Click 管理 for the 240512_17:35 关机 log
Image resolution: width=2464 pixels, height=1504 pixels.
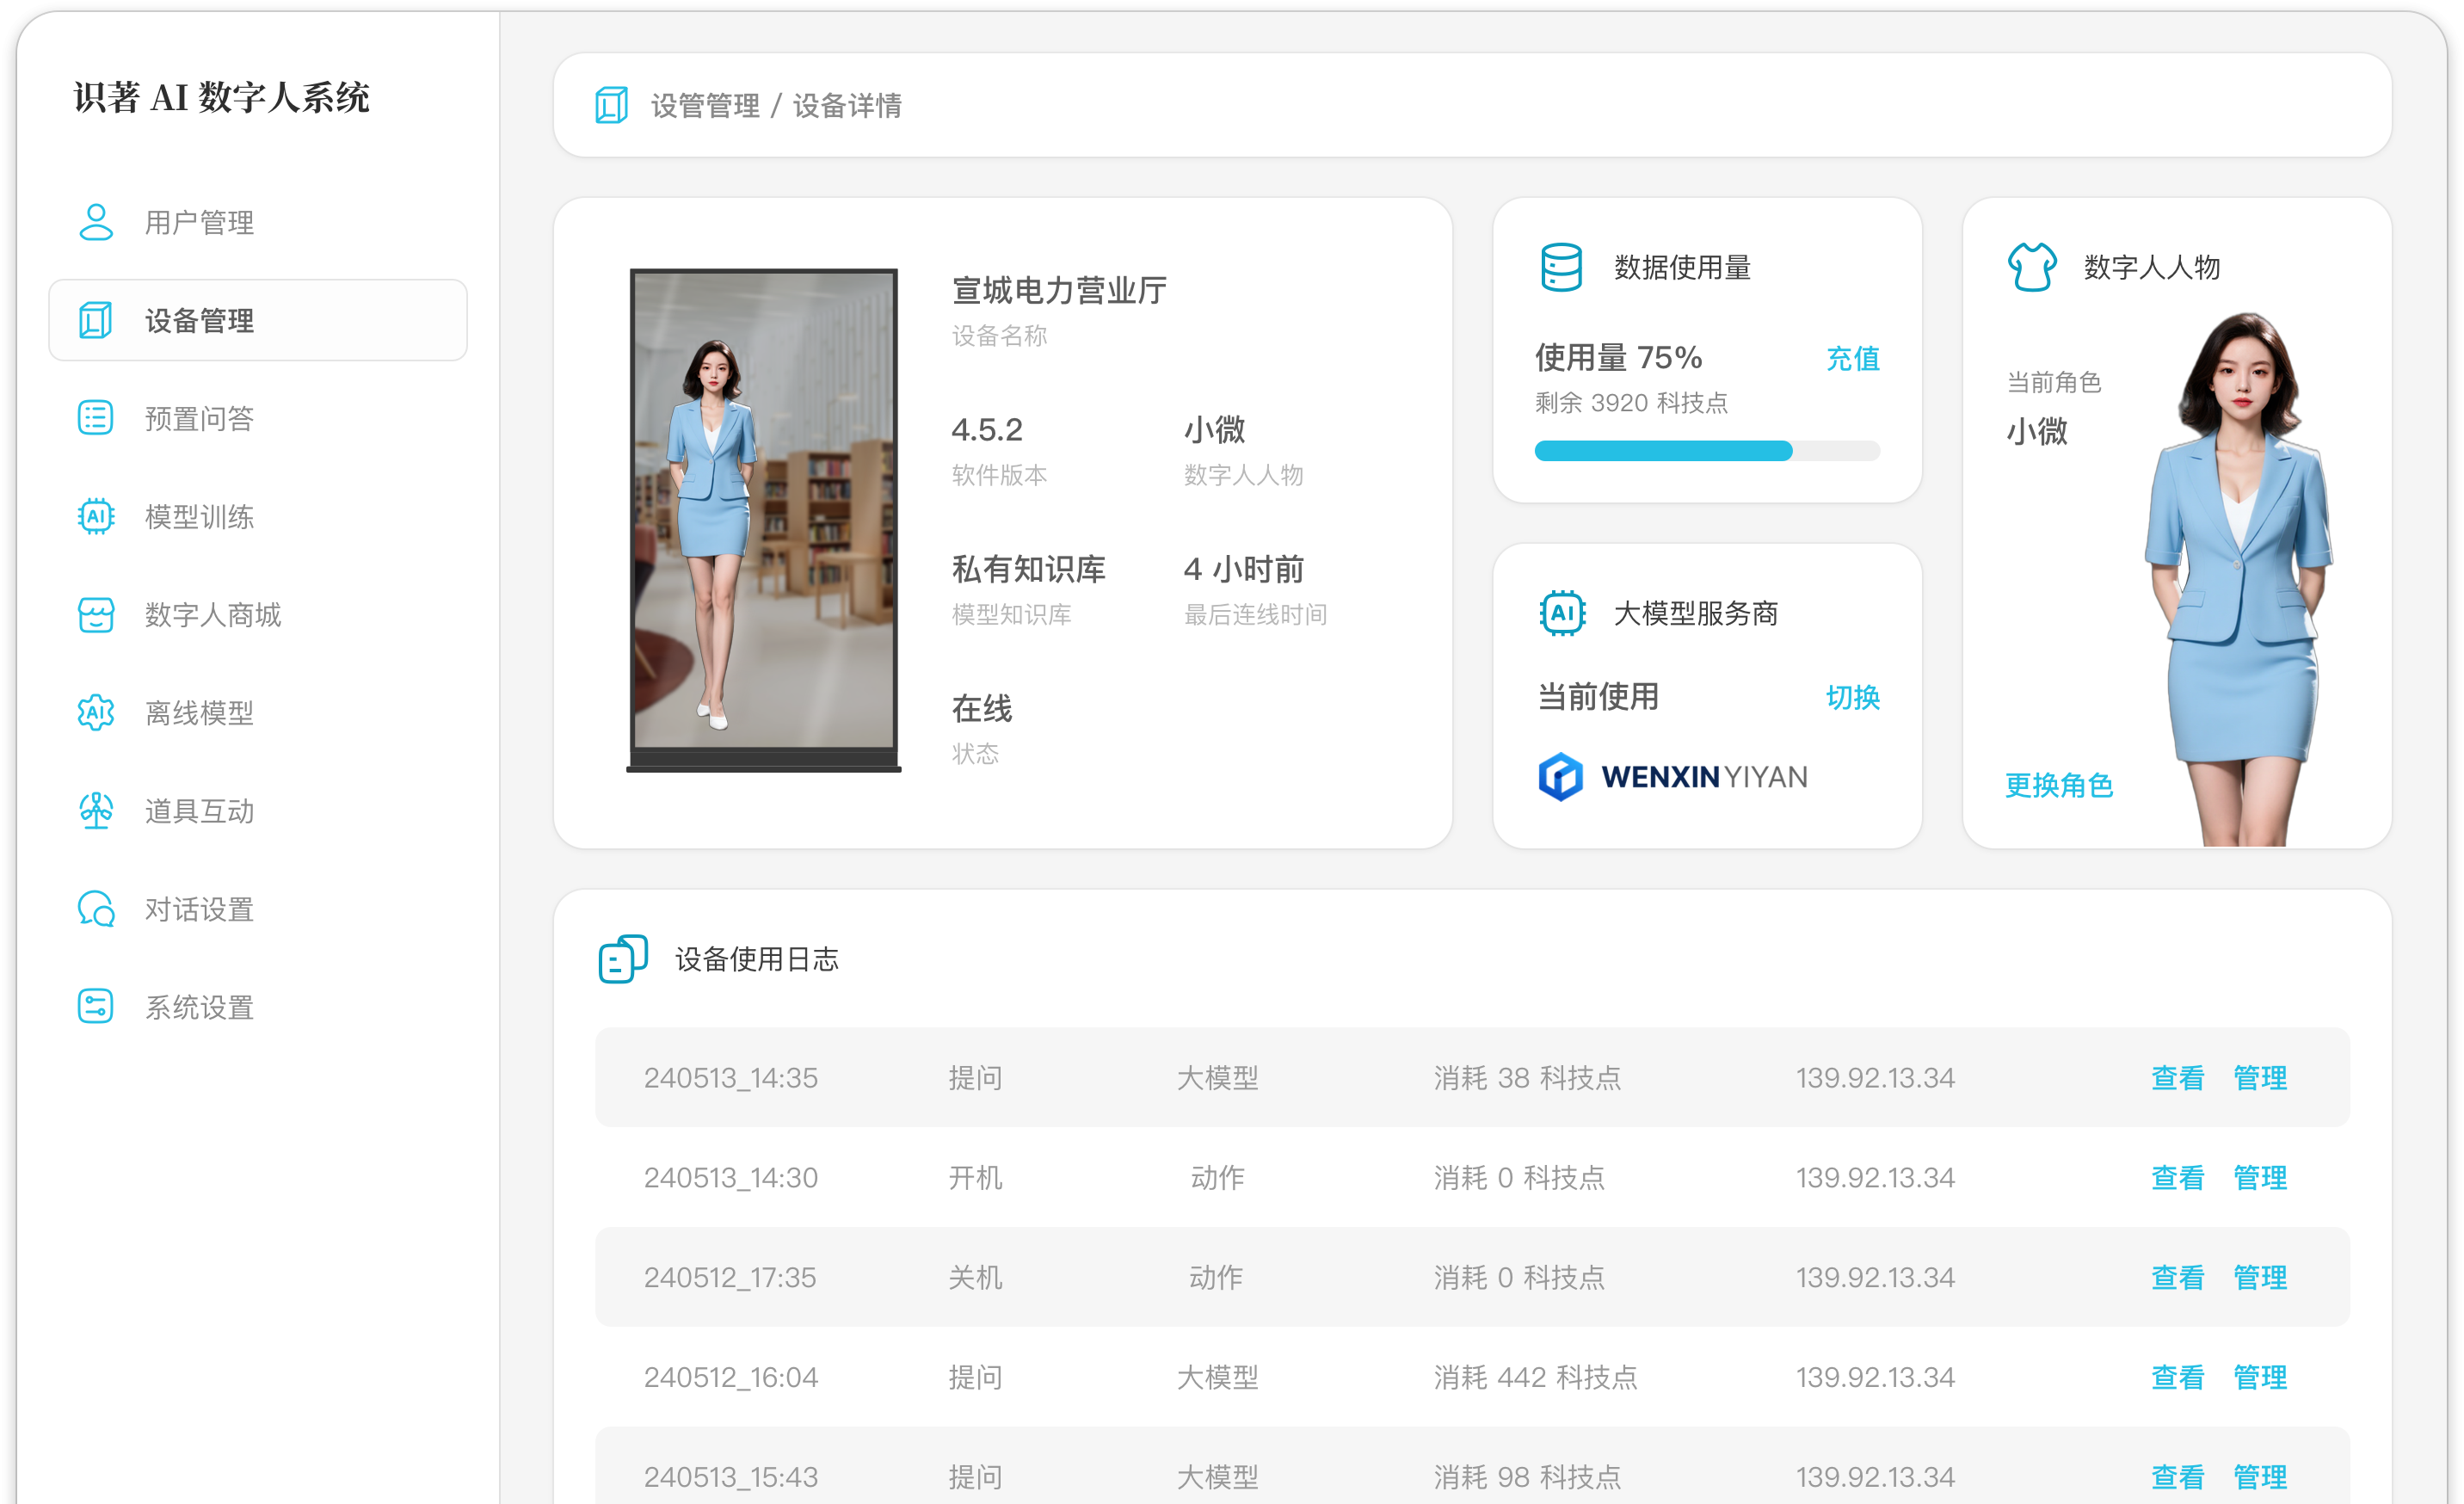[2260, 1277]
